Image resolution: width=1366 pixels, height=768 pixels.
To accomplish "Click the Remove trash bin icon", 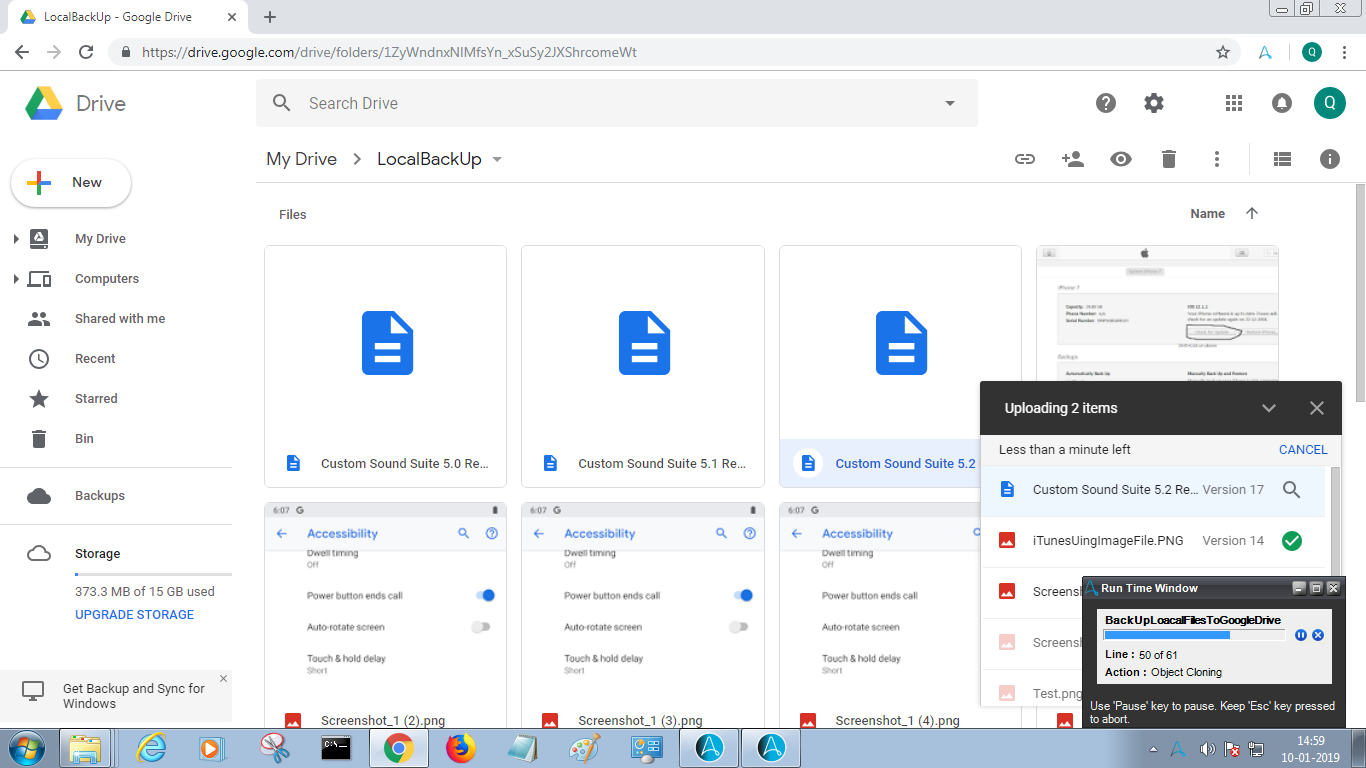I will (1168, 159).
